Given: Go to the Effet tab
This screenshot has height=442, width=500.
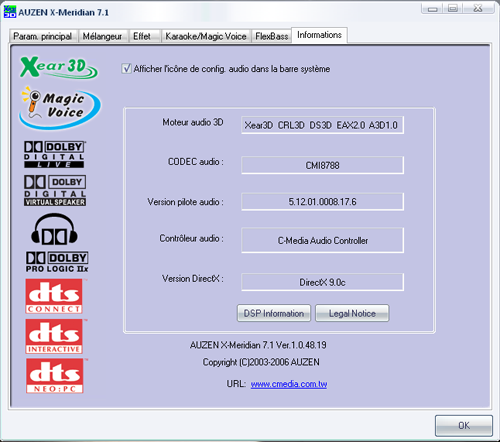Looking at the screenshot, I should coord(142,36).
